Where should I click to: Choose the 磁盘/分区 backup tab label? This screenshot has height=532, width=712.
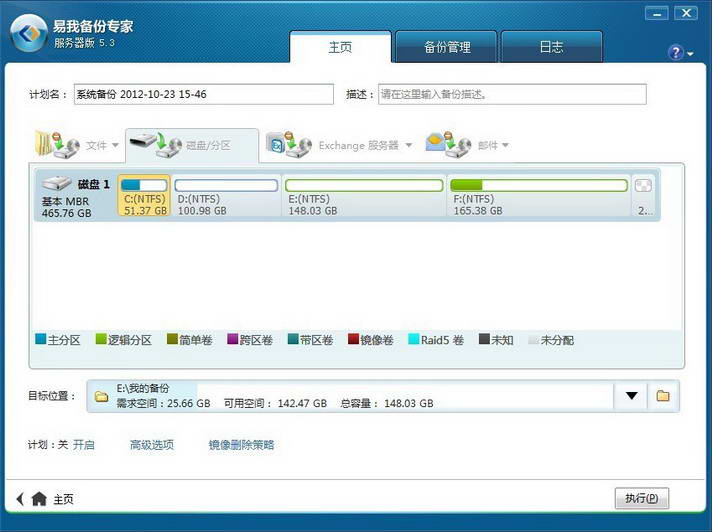coord(208,146)
